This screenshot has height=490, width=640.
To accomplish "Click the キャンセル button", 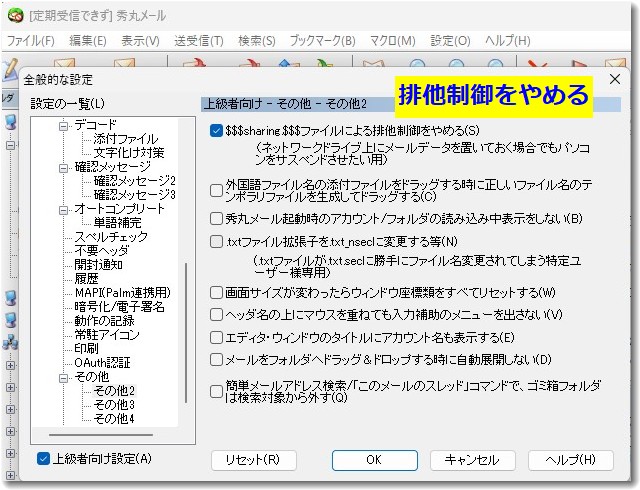I will click(473, 460).
